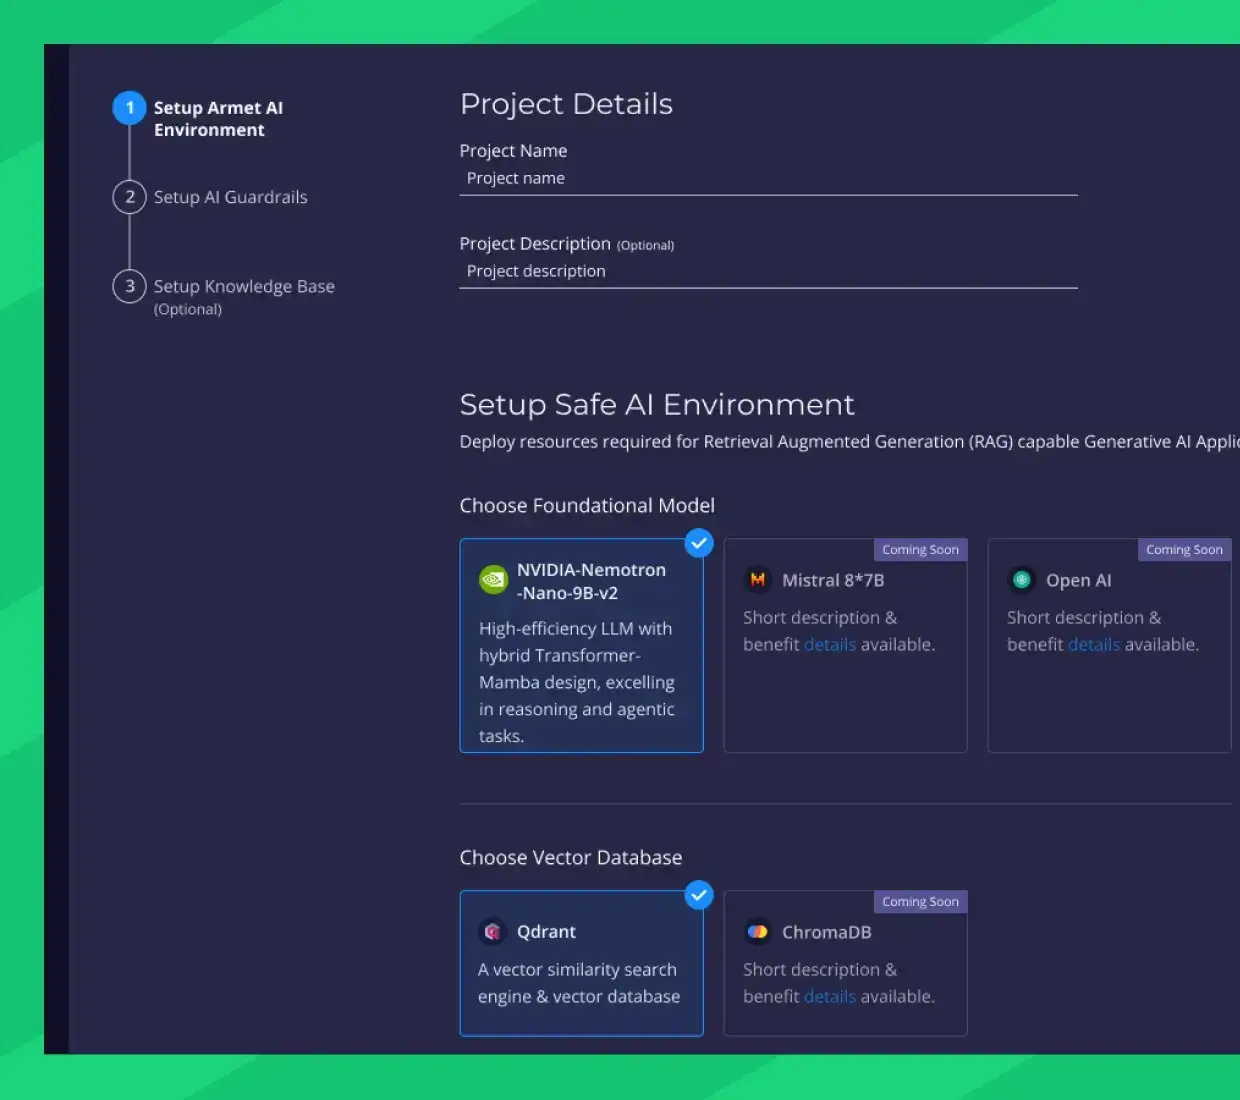
Task: Open the Setup Knowledge Base step
Action: click(x=244, y=287)
